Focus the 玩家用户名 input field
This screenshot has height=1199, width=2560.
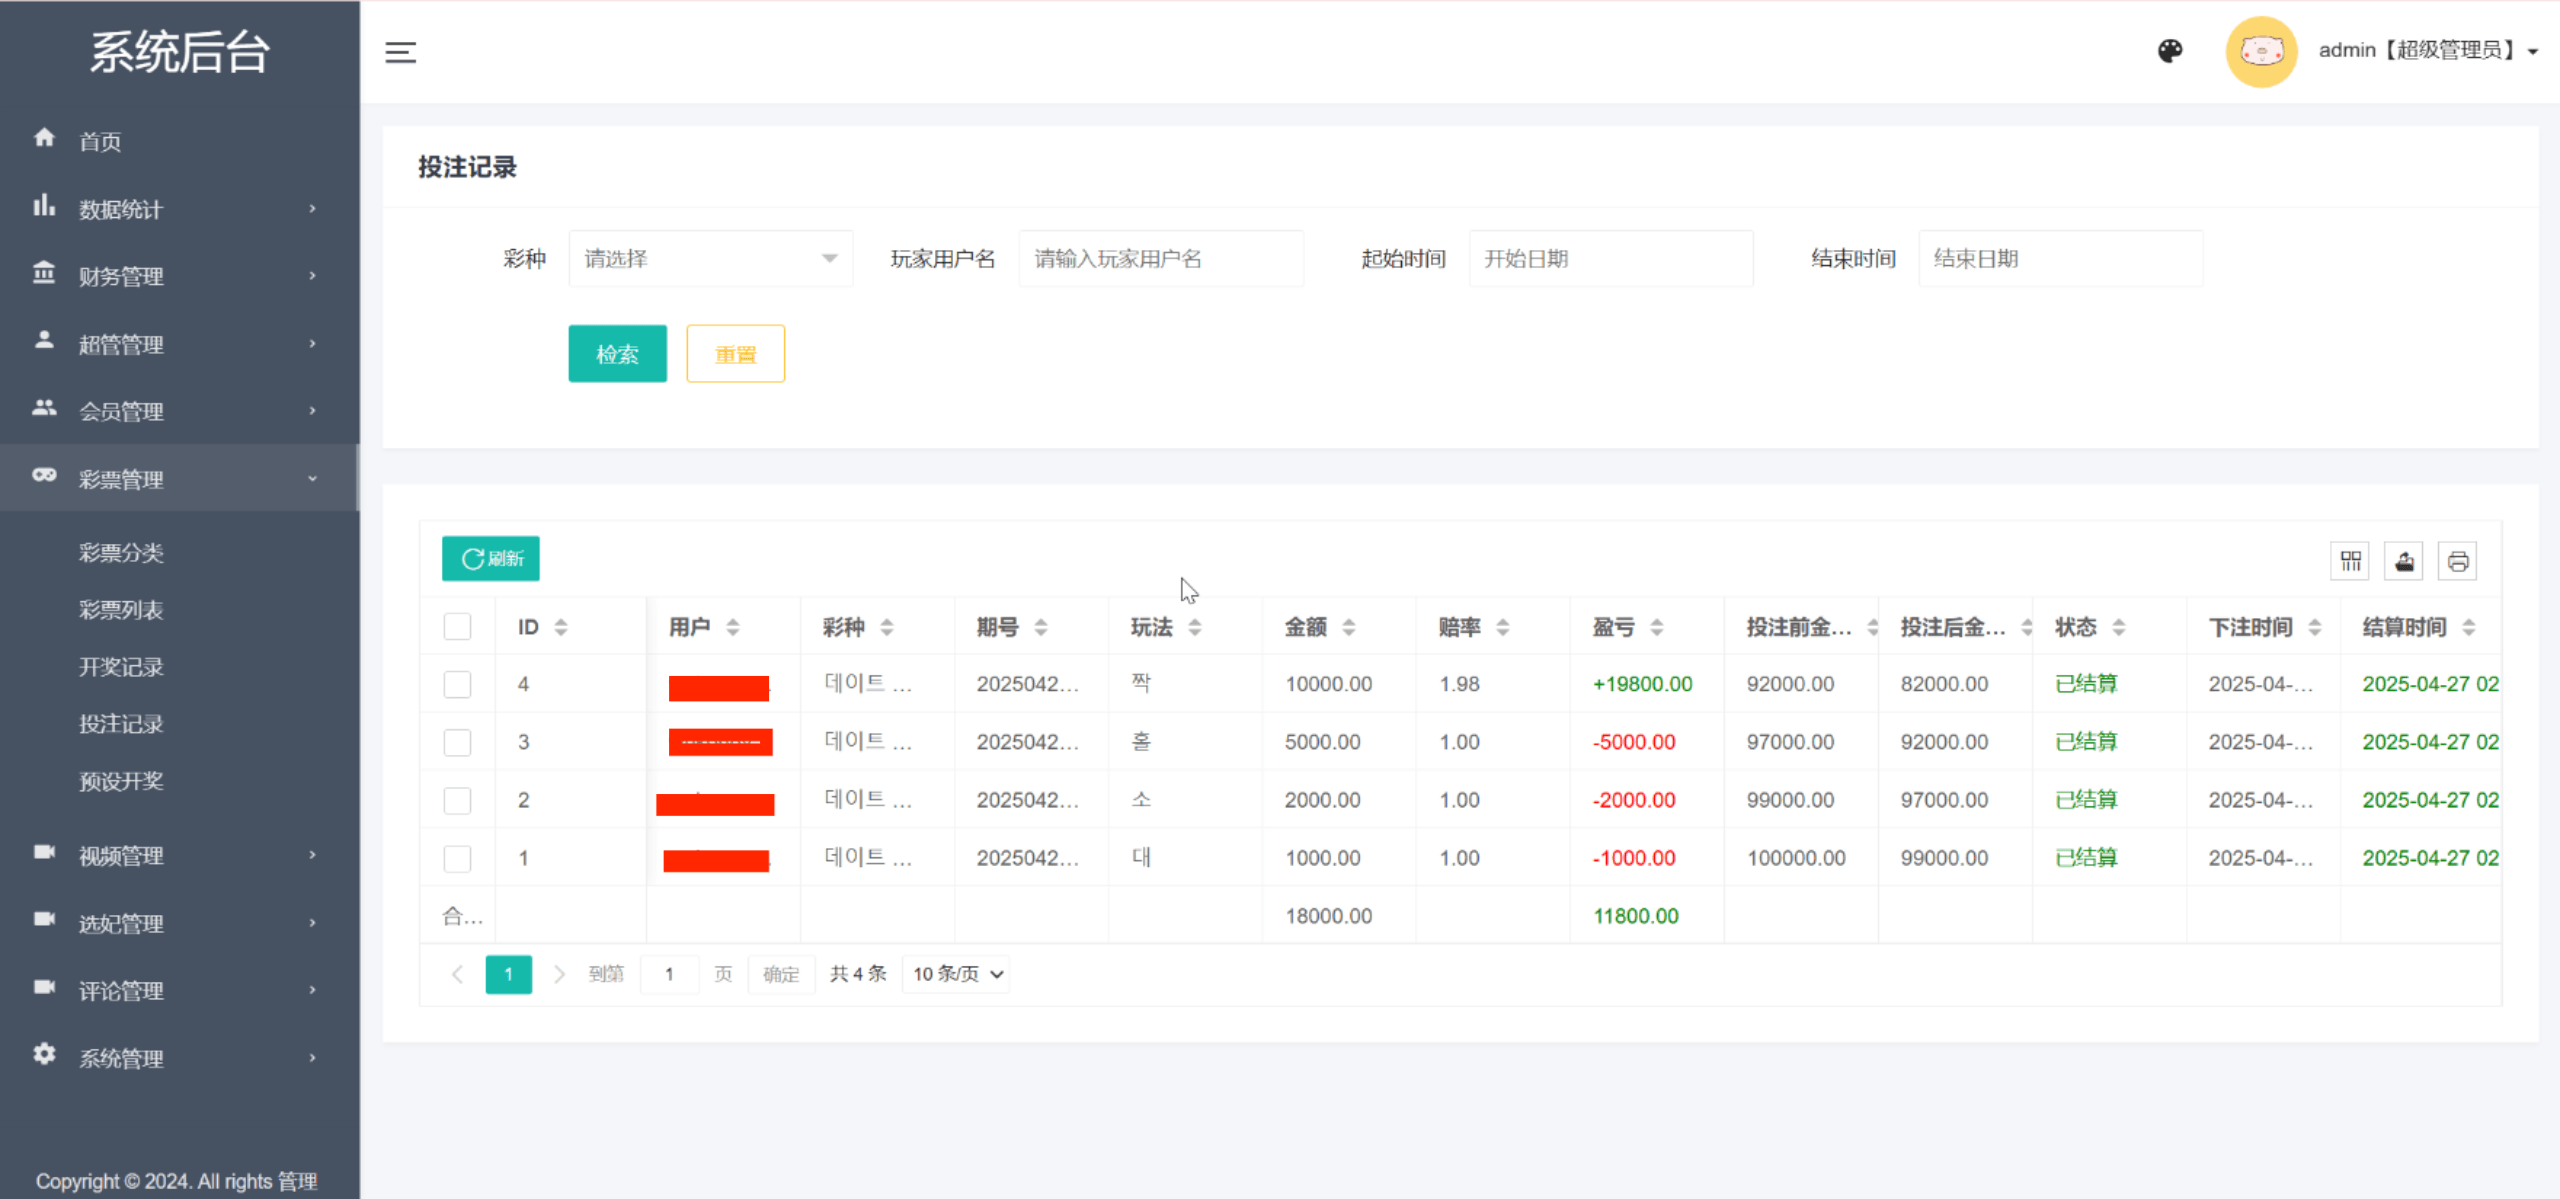click(x=1160, y=259)
